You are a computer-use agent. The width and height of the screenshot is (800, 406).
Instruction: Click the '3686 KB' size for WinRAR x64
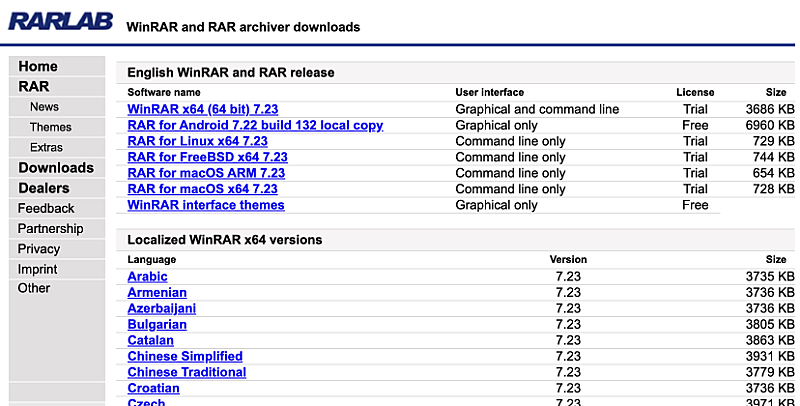[x=770, y=109]
